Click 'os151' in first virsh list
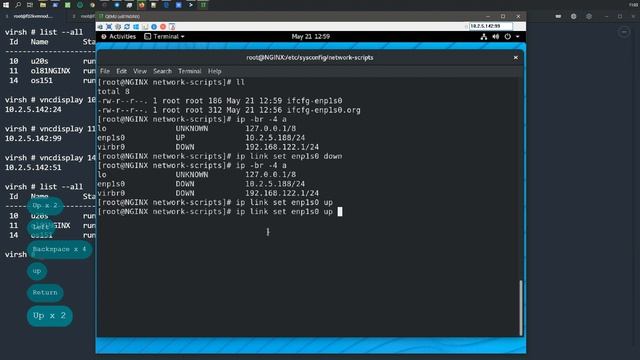The height and width of the screenshot is (360, 640). click(x=42, y=81)
